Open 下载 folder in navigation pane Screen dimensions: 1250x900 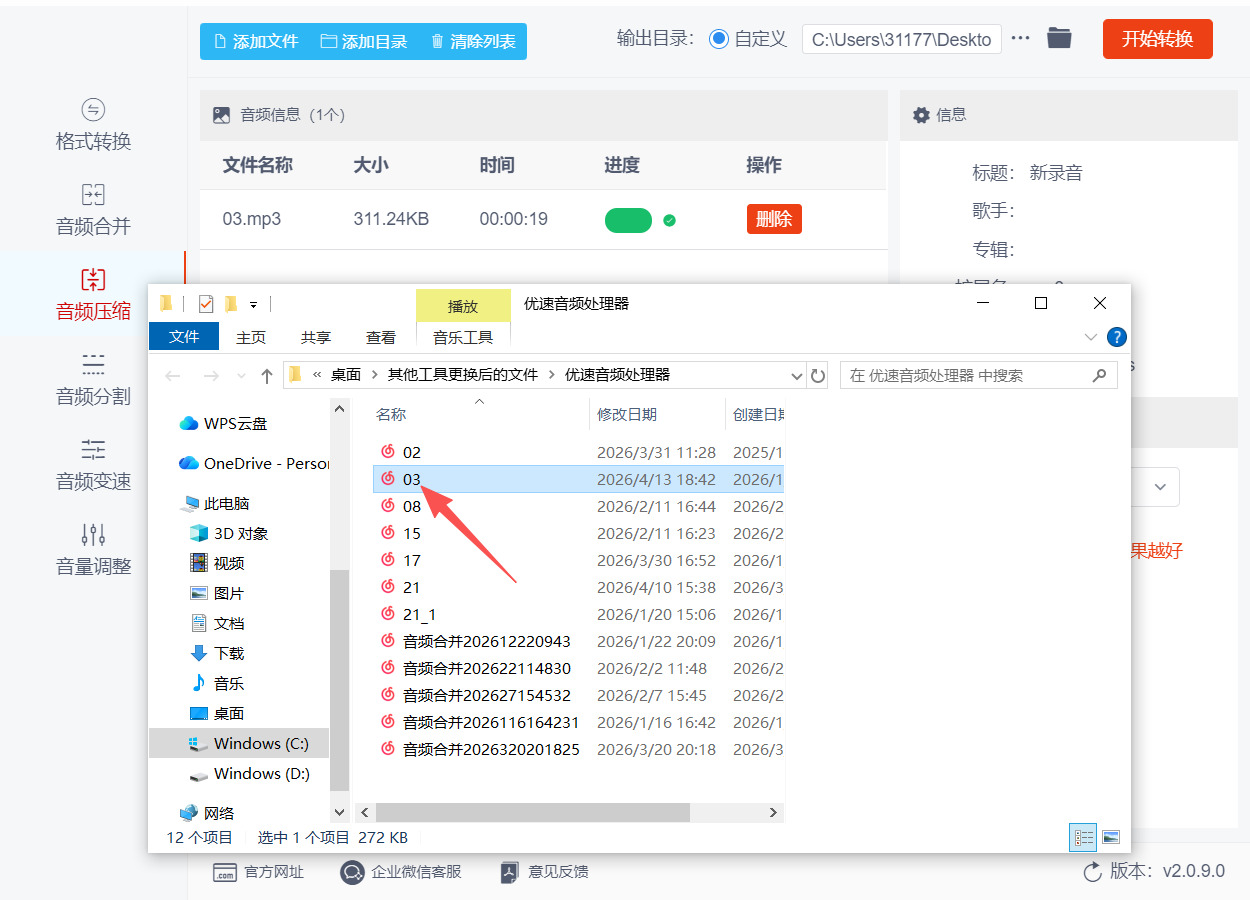(217, 653)
